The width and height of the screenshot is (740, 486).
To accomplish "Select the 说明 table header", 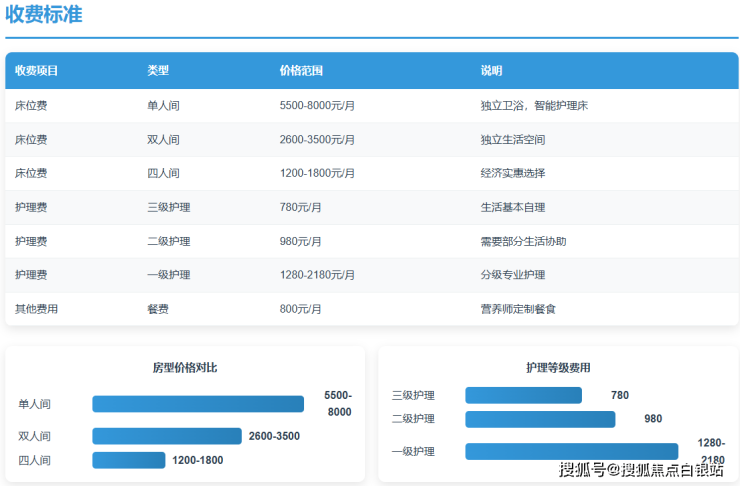I will click(x=491, y=71).
